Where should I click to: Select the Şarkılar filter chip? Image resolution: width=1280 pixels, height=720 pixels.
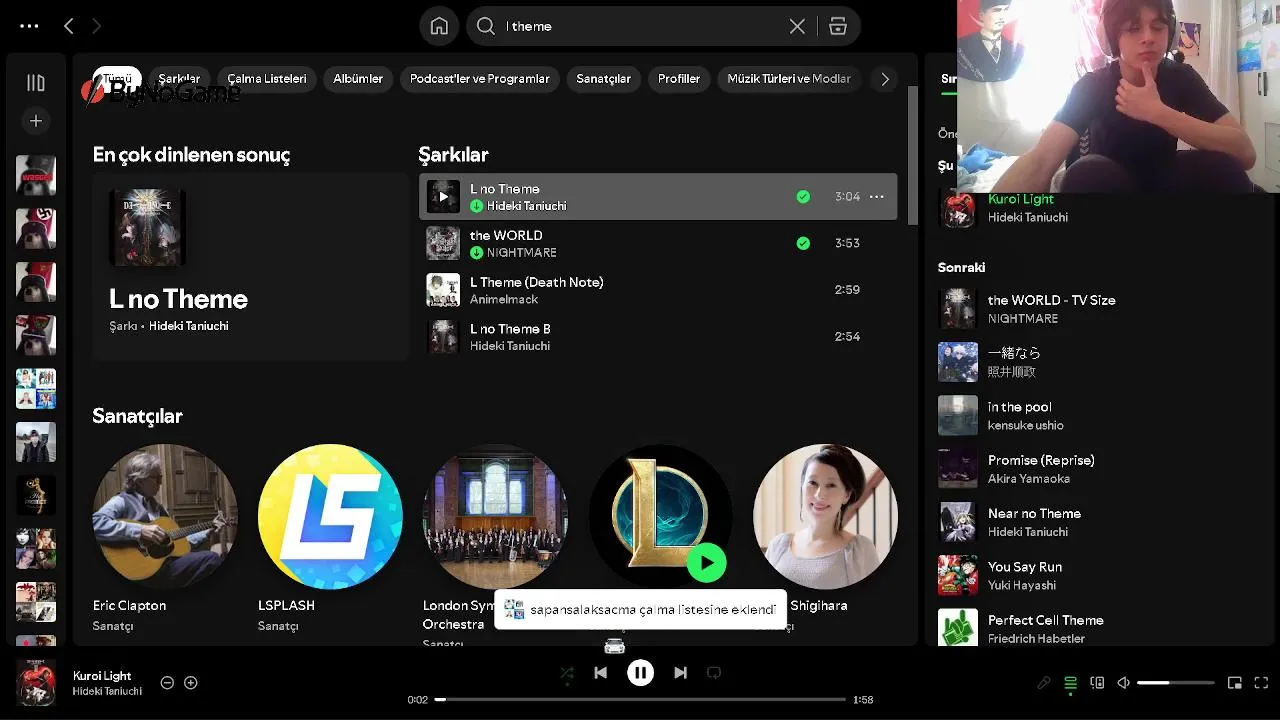[179, 79]
